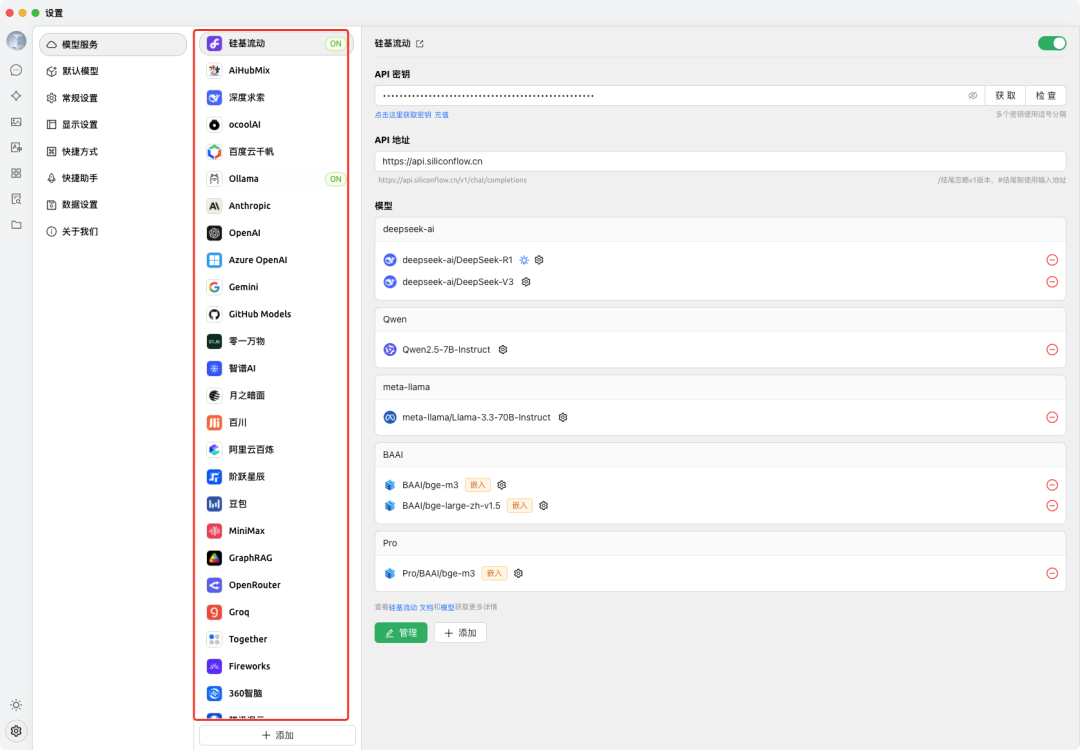Screen dimensions: 1080x750
Task: Open the translate sidebar icon
Action: point(16,147)
